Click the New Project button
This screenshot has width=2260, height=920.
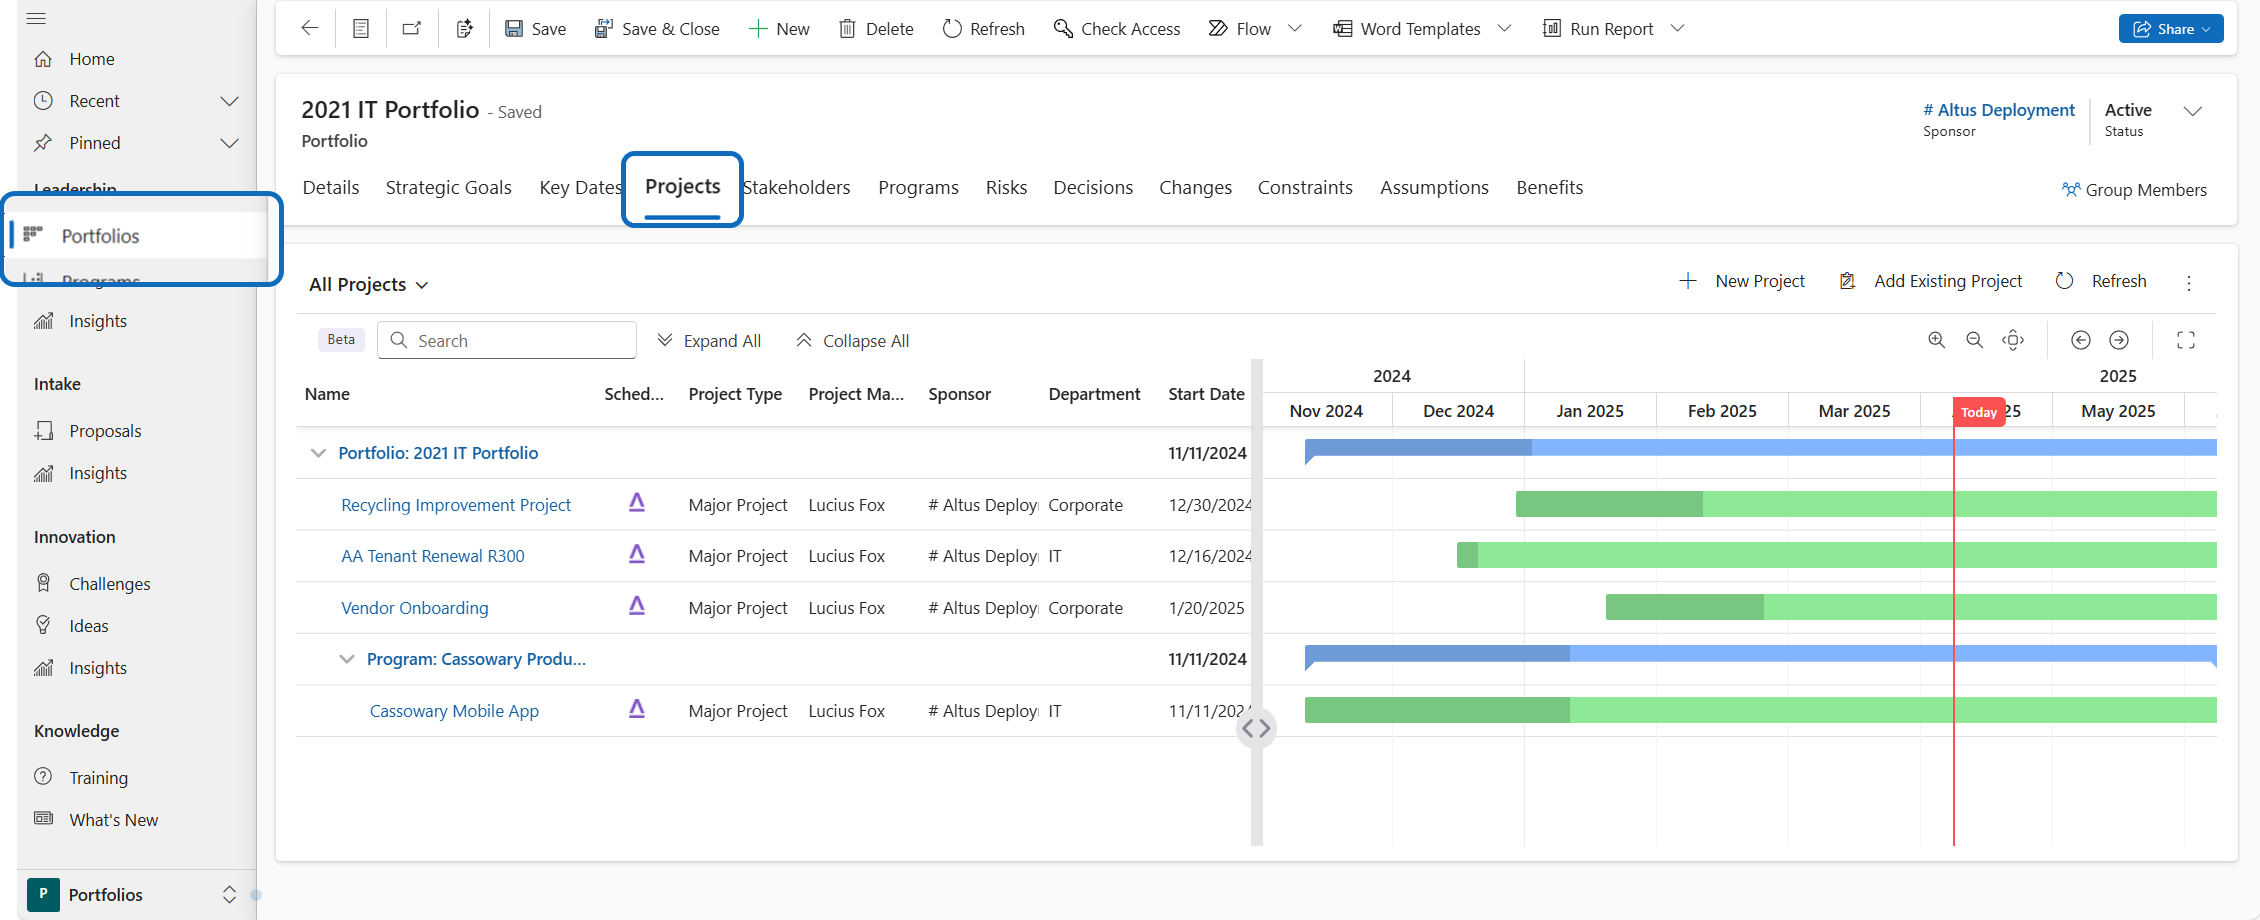1742,281
